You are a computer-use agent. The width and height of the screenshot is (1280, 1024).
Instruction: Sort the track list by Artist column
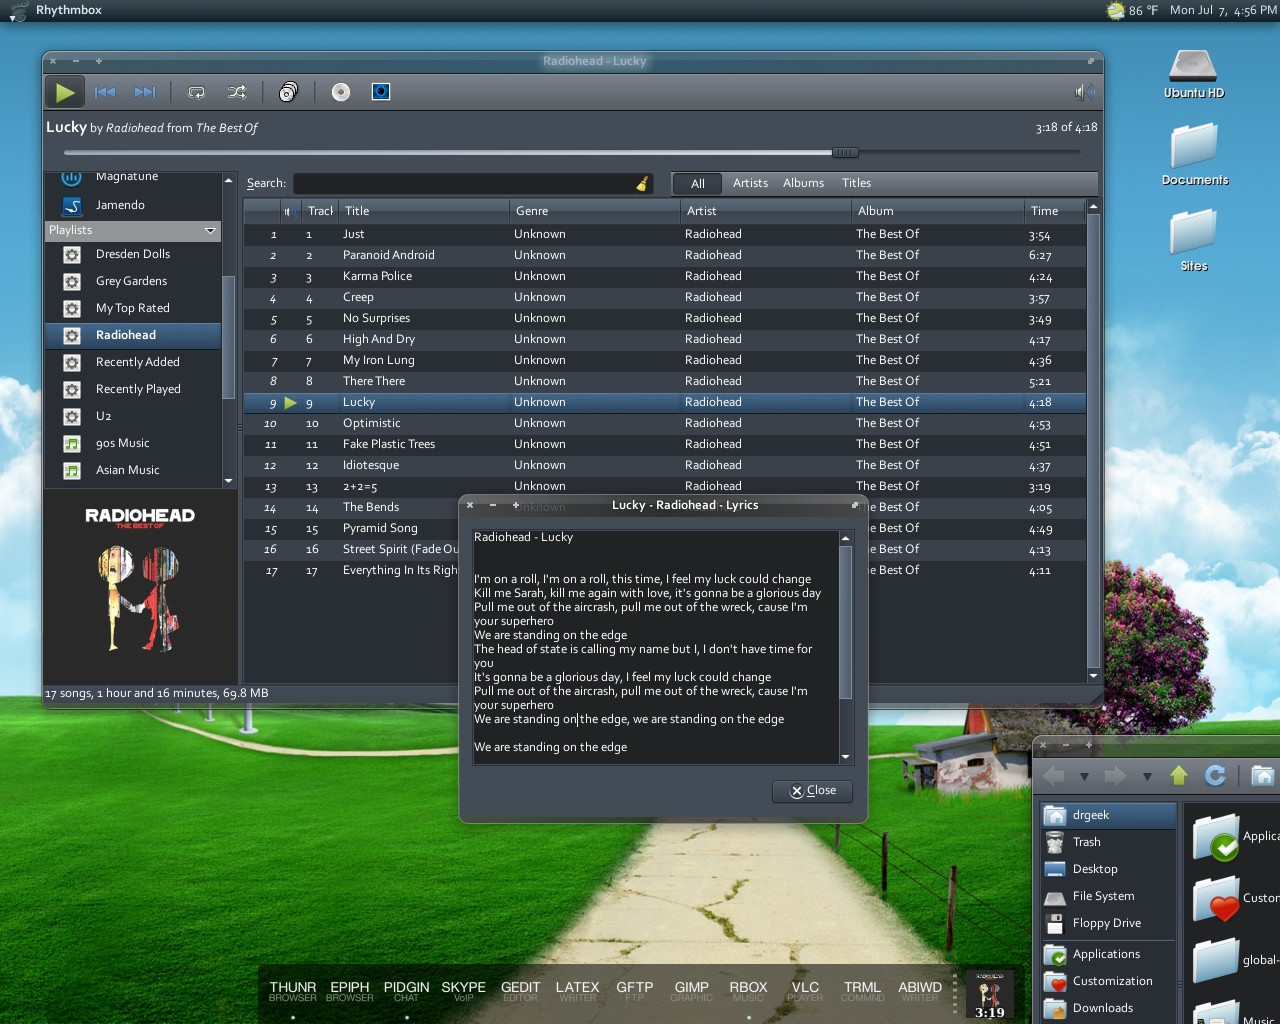[x=766, y=211]
